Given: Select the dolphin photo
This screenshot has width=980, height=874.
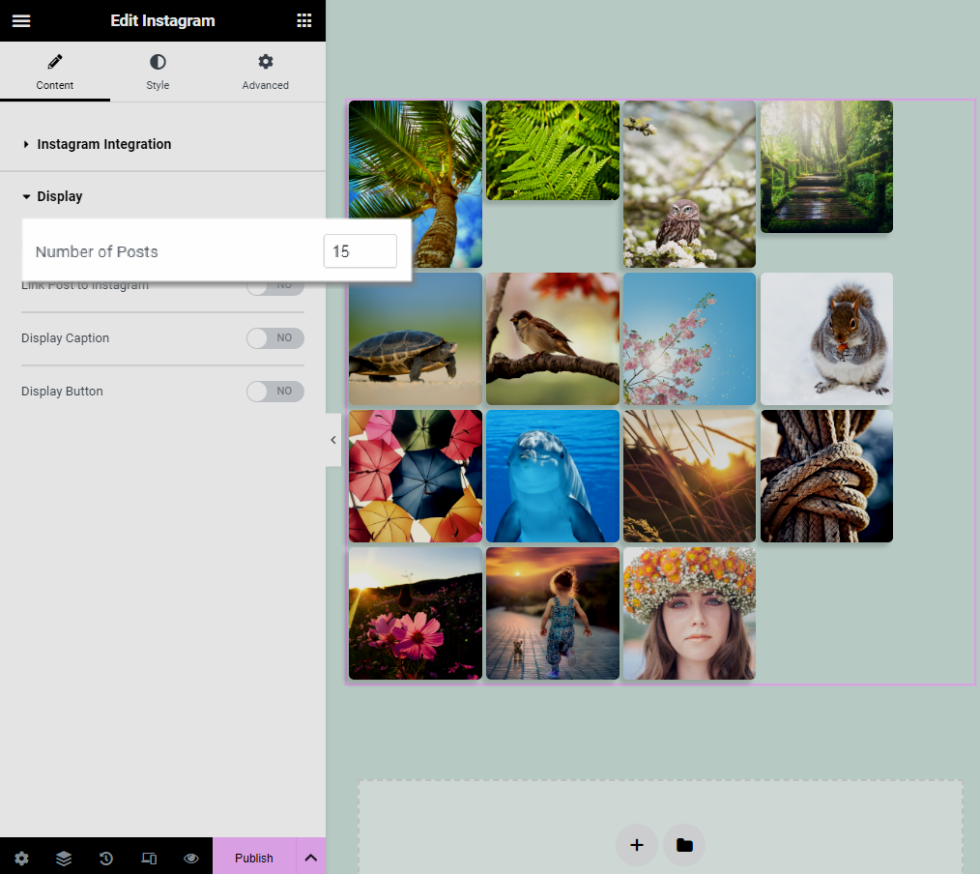Looking at the screenshot, I should (552, 476).
